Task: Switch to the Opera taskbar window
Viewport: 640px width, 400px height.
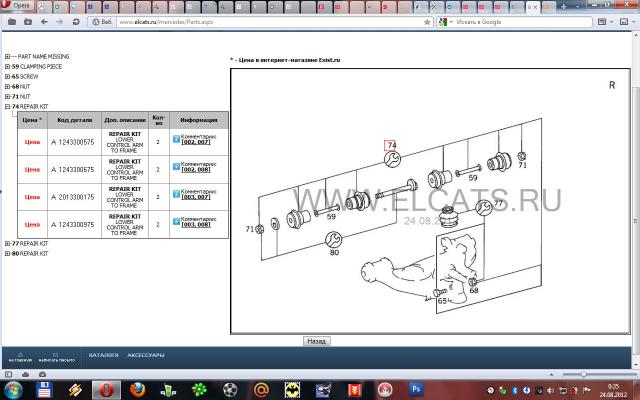Action: [106, 390]
